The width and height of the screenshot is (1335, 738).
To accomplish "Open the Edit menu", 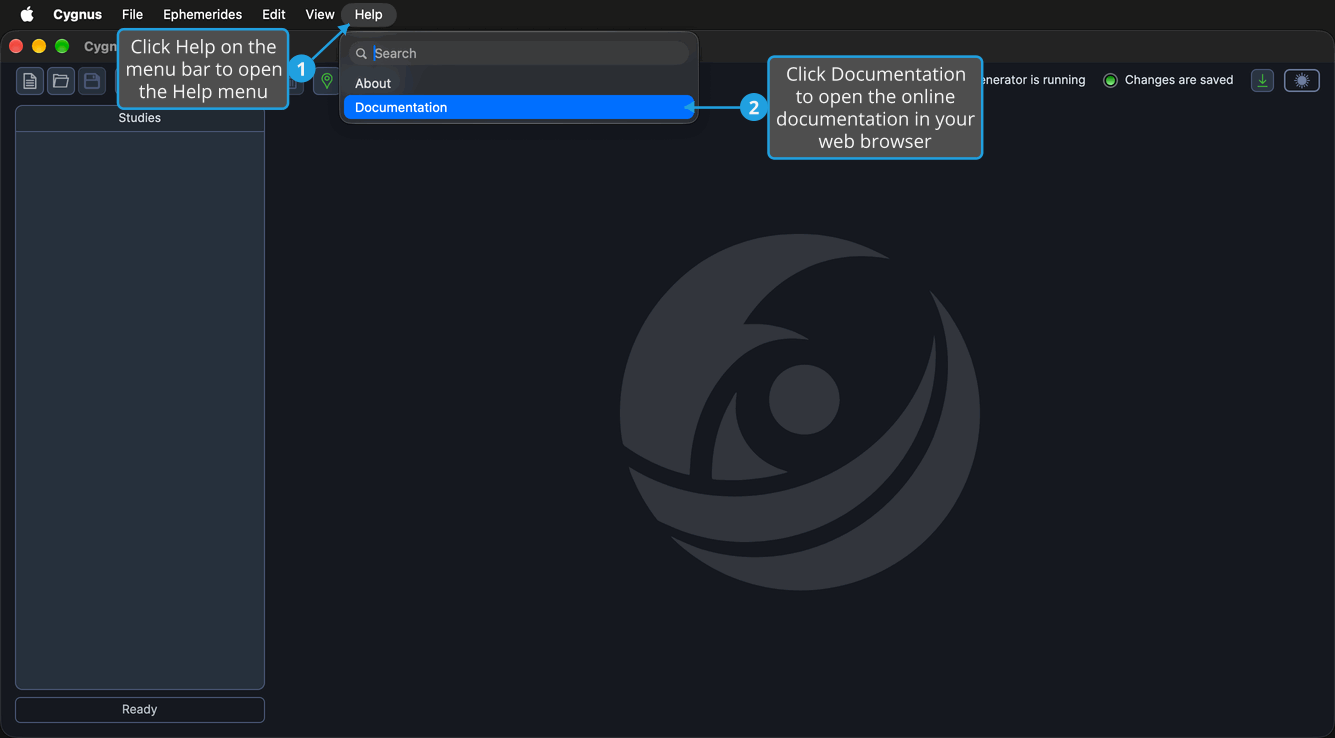I will (x=274, y=15).
